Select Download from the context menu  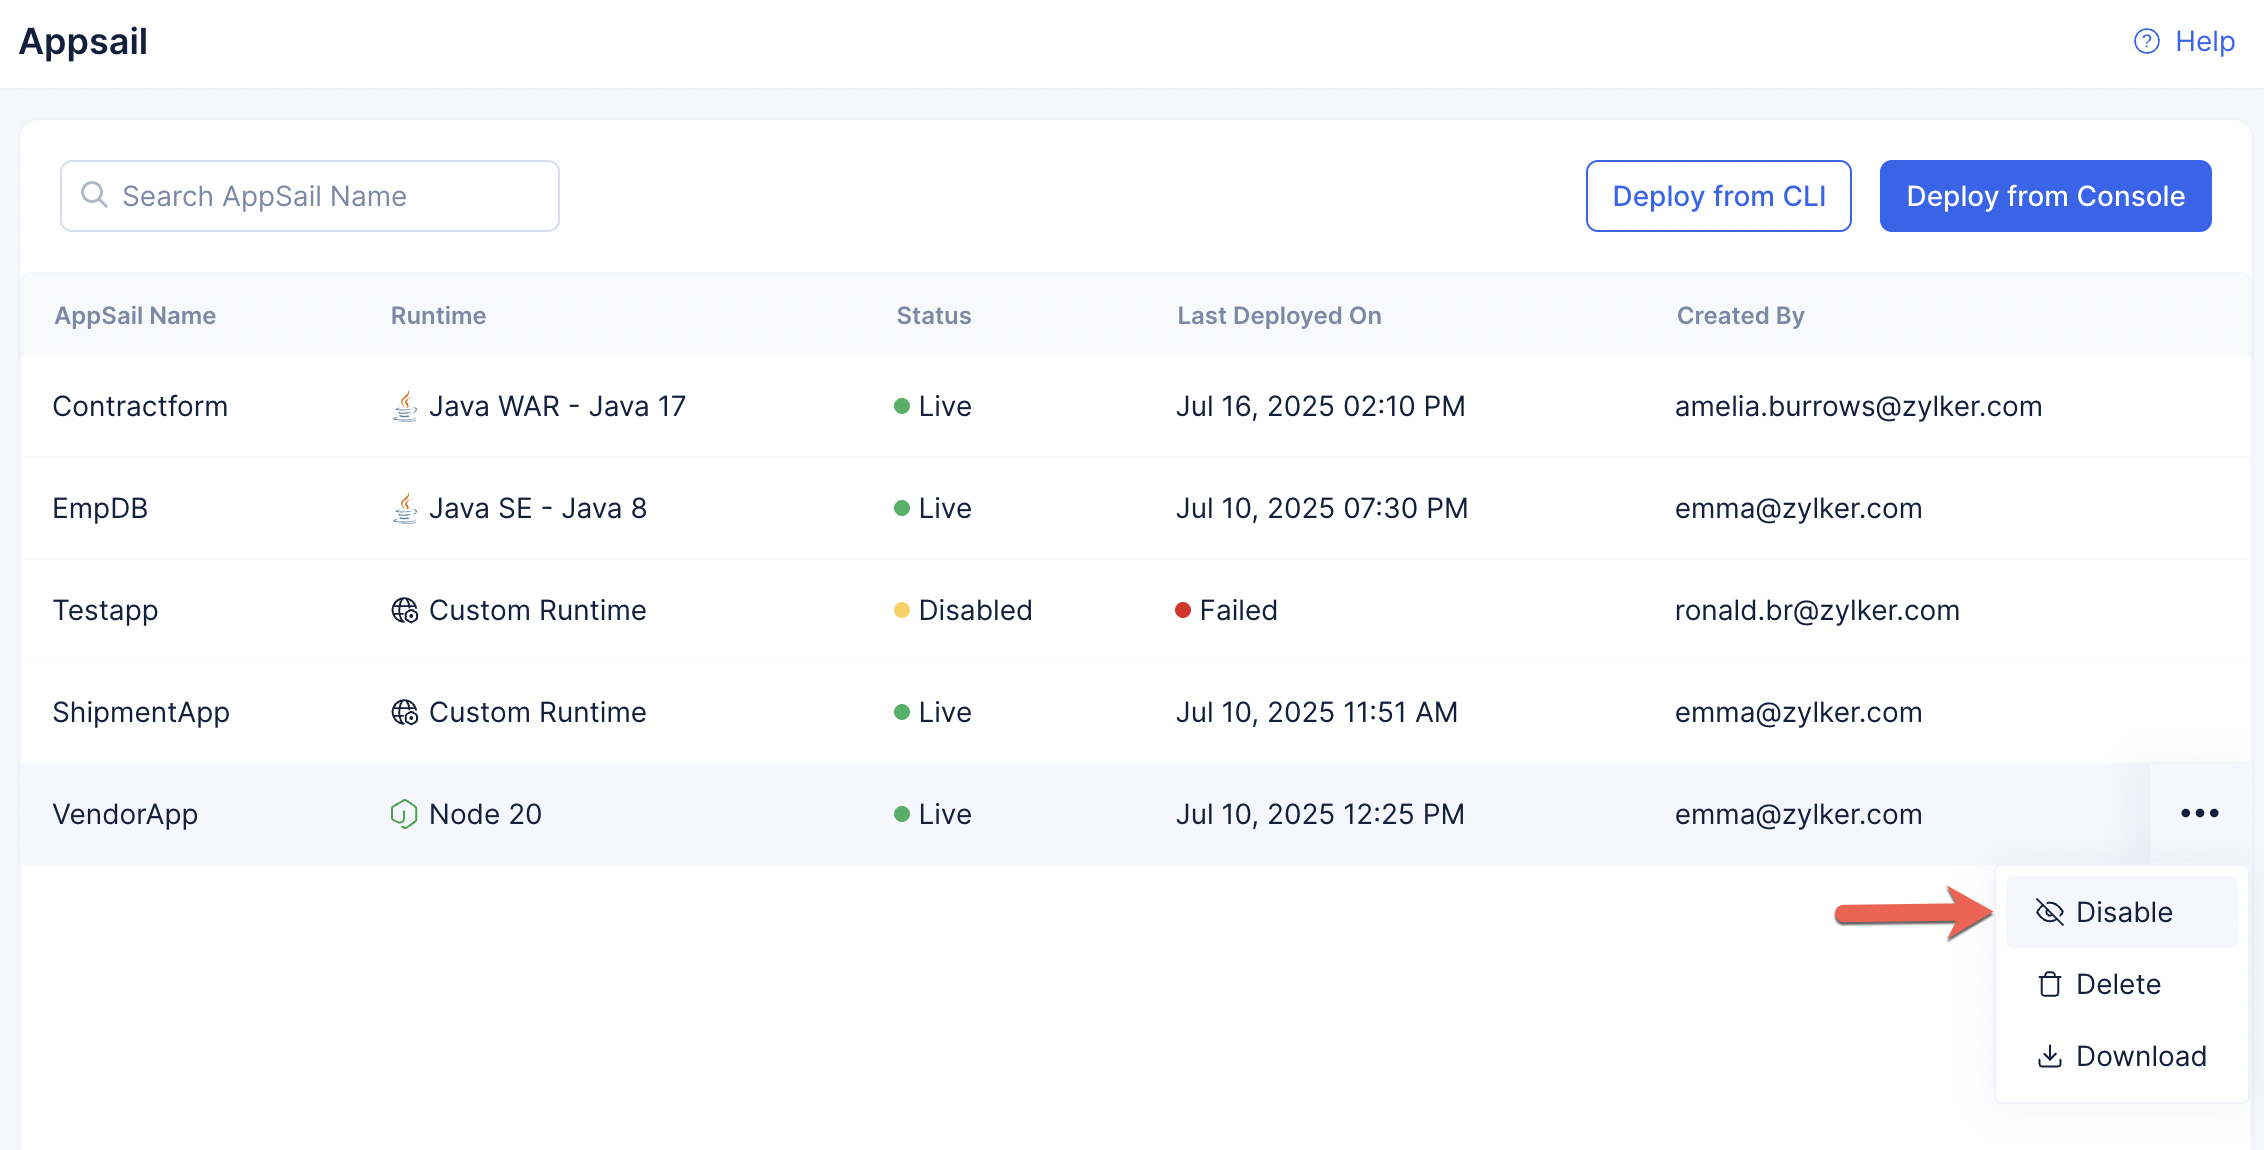[x=2140, y=1056]
